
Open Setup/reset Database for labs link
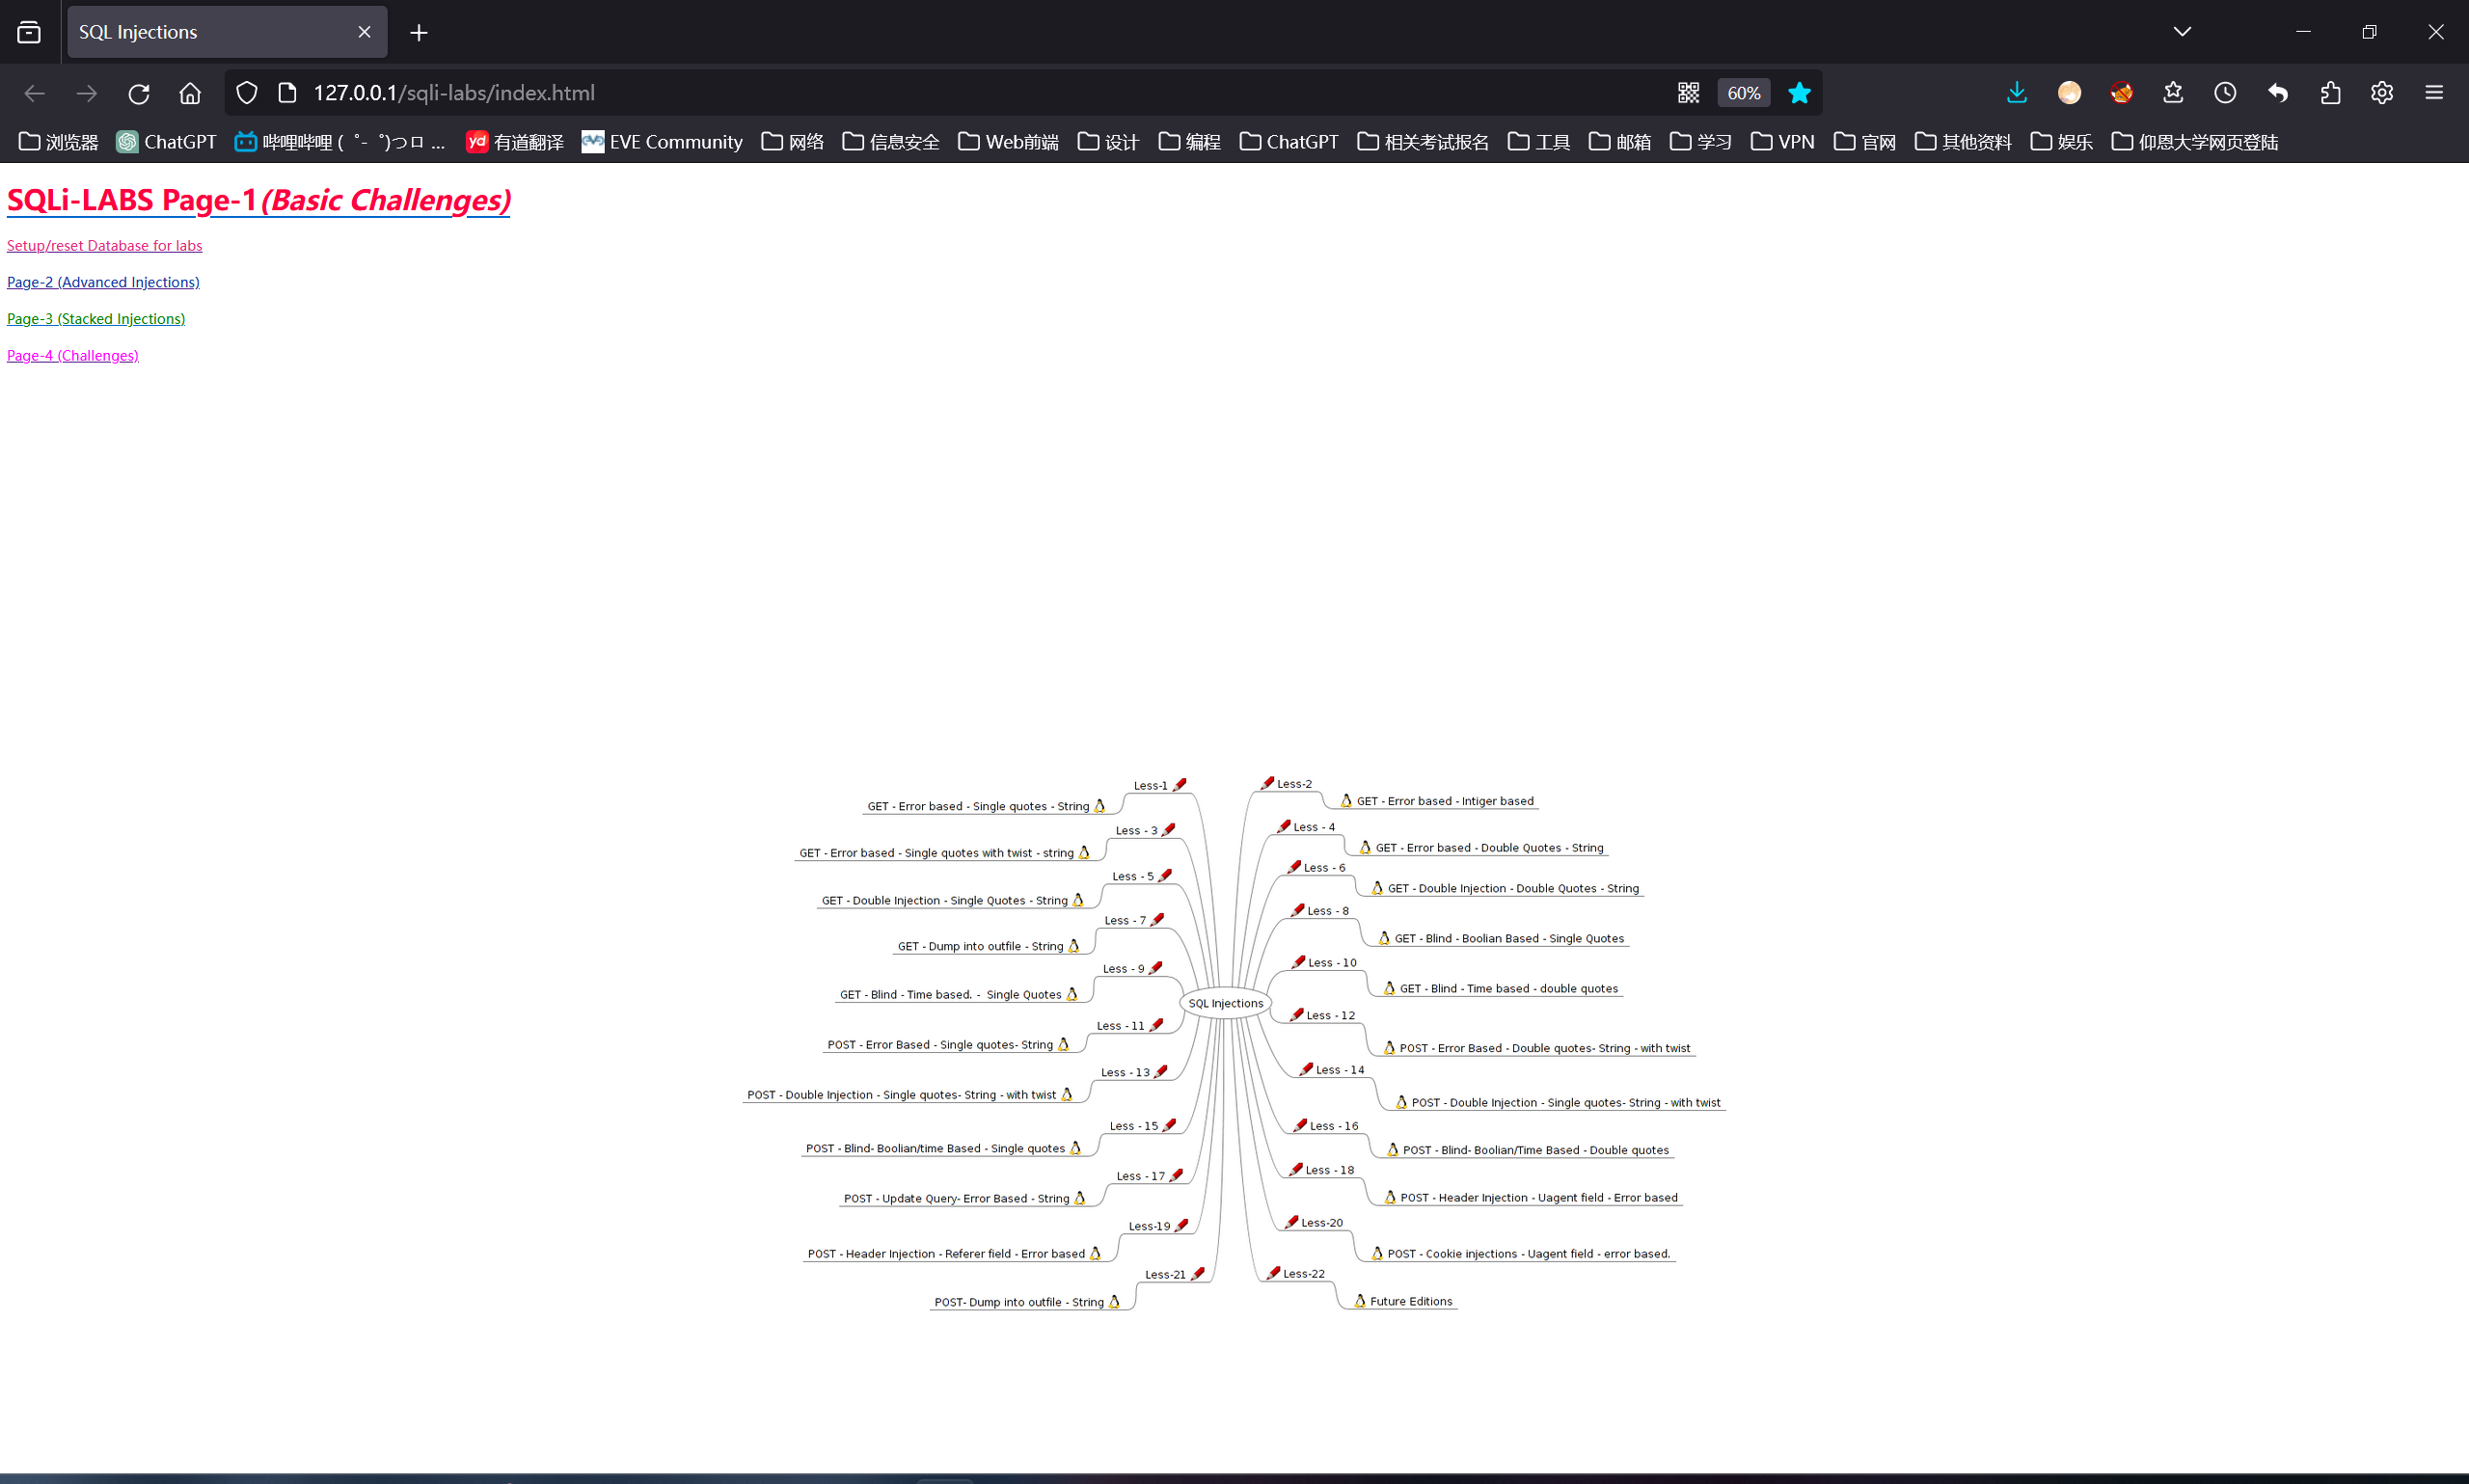coord(104,245)
